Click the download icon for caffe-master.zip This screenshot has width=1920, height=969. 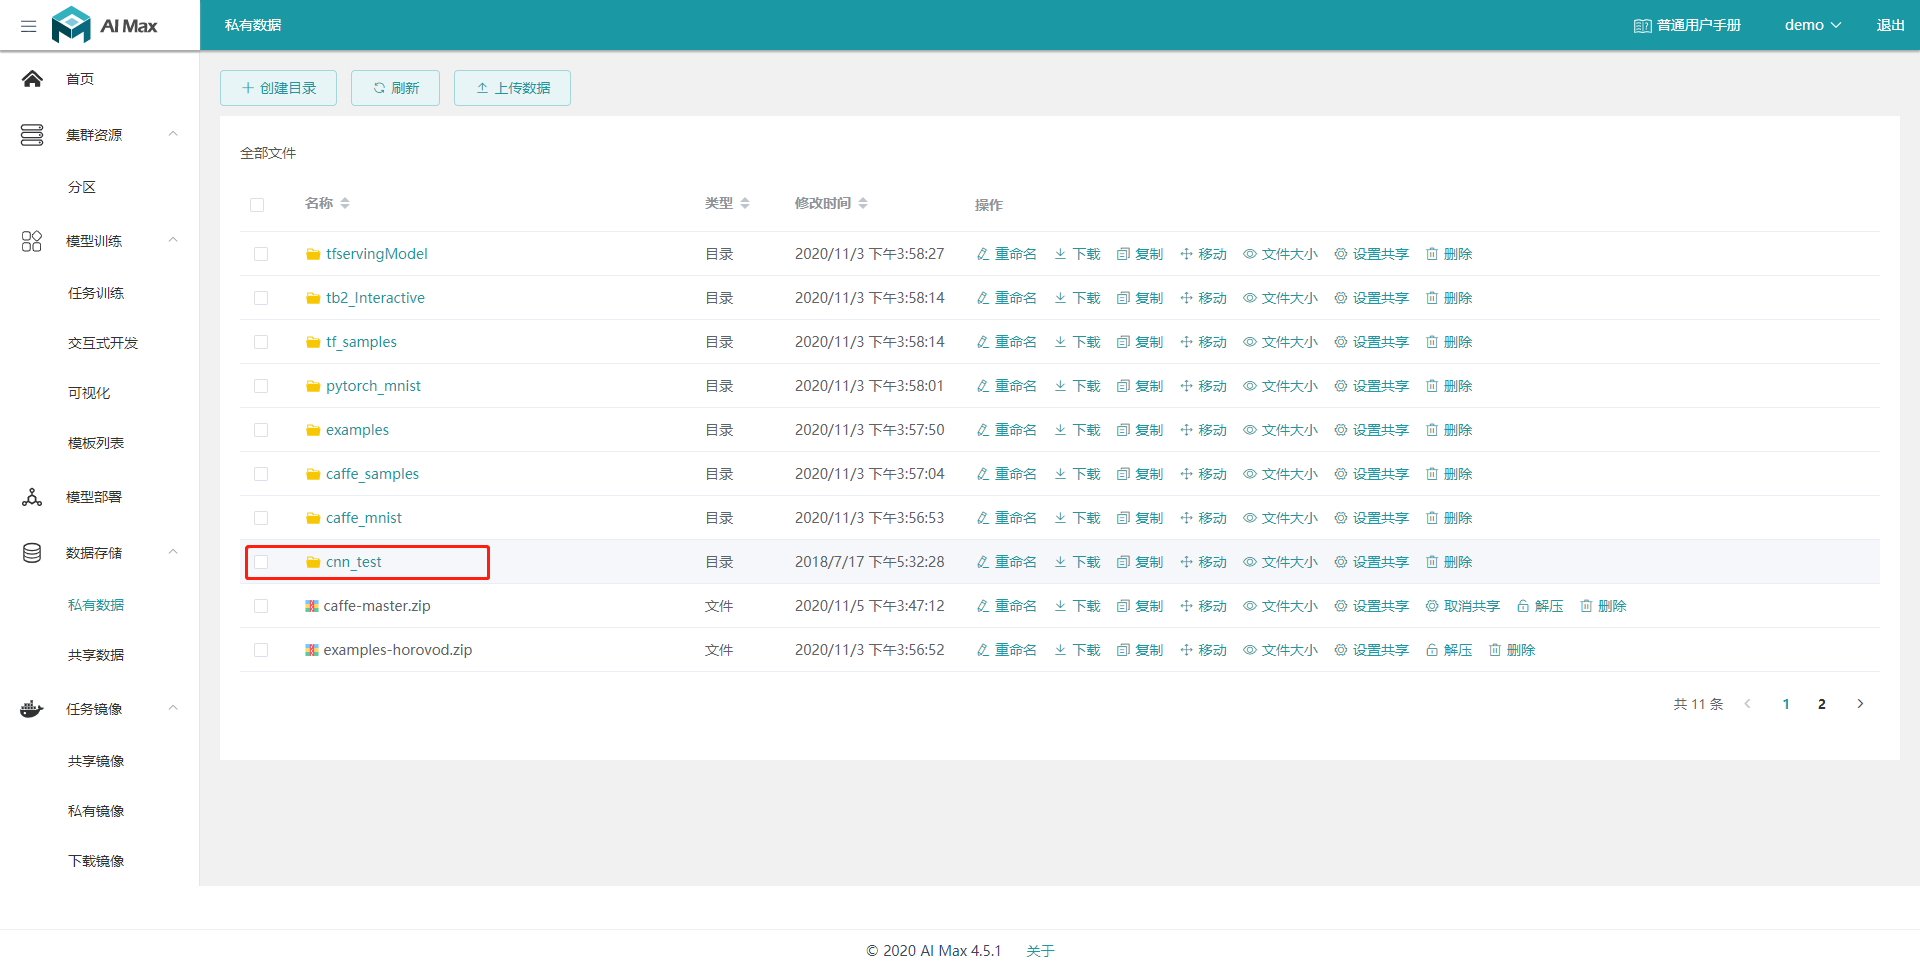click(1059, 605)
